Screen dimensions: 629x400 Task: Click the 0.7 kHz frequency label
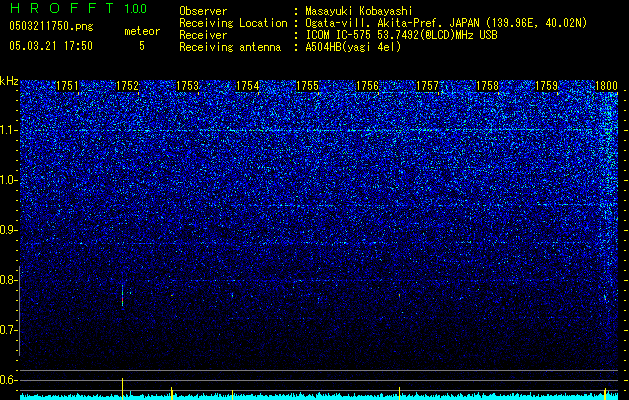point(8,330)
